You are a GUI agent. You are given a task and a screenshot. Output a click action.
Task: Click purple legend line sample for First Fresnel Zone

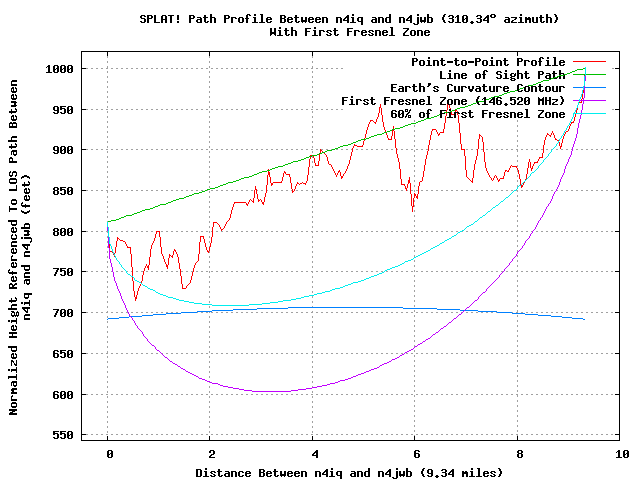click(x=589, y=100)
